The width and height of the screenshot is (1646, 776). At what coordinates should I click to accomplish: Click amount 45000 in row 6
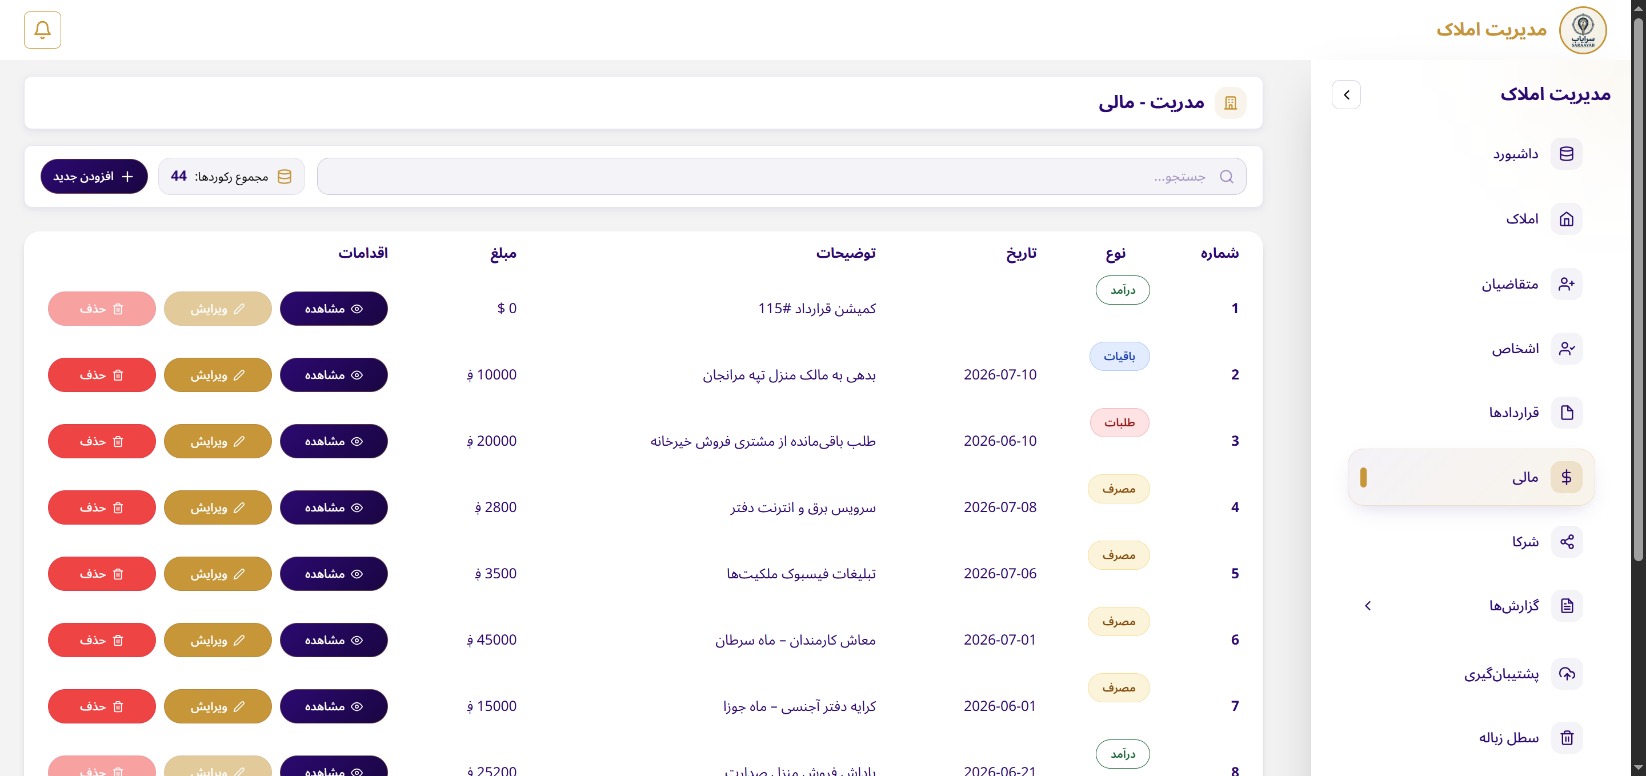click(x=492, y=640)
